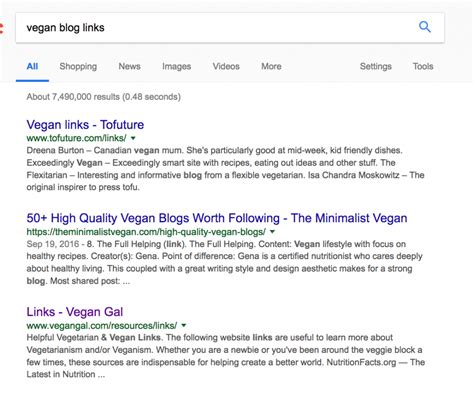Click the blue magnifying glass search icon
Screen dimensions: 474x394
(x=425, y=27)
